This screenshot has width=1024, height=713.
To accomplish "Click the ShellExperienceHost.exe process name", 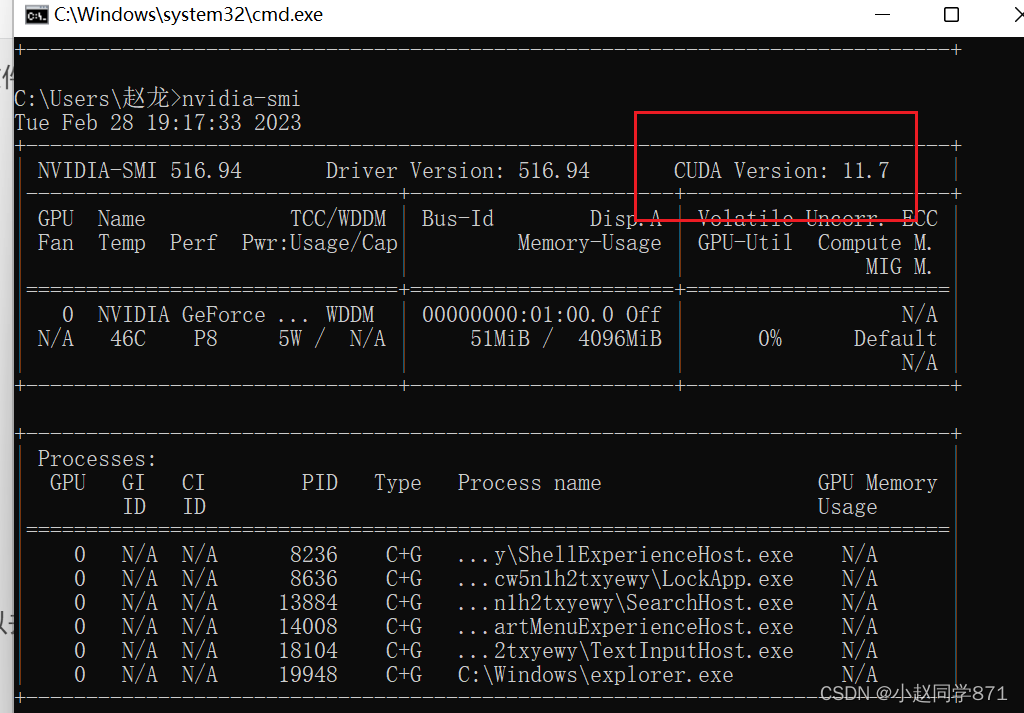I will (x=626, y=555).
